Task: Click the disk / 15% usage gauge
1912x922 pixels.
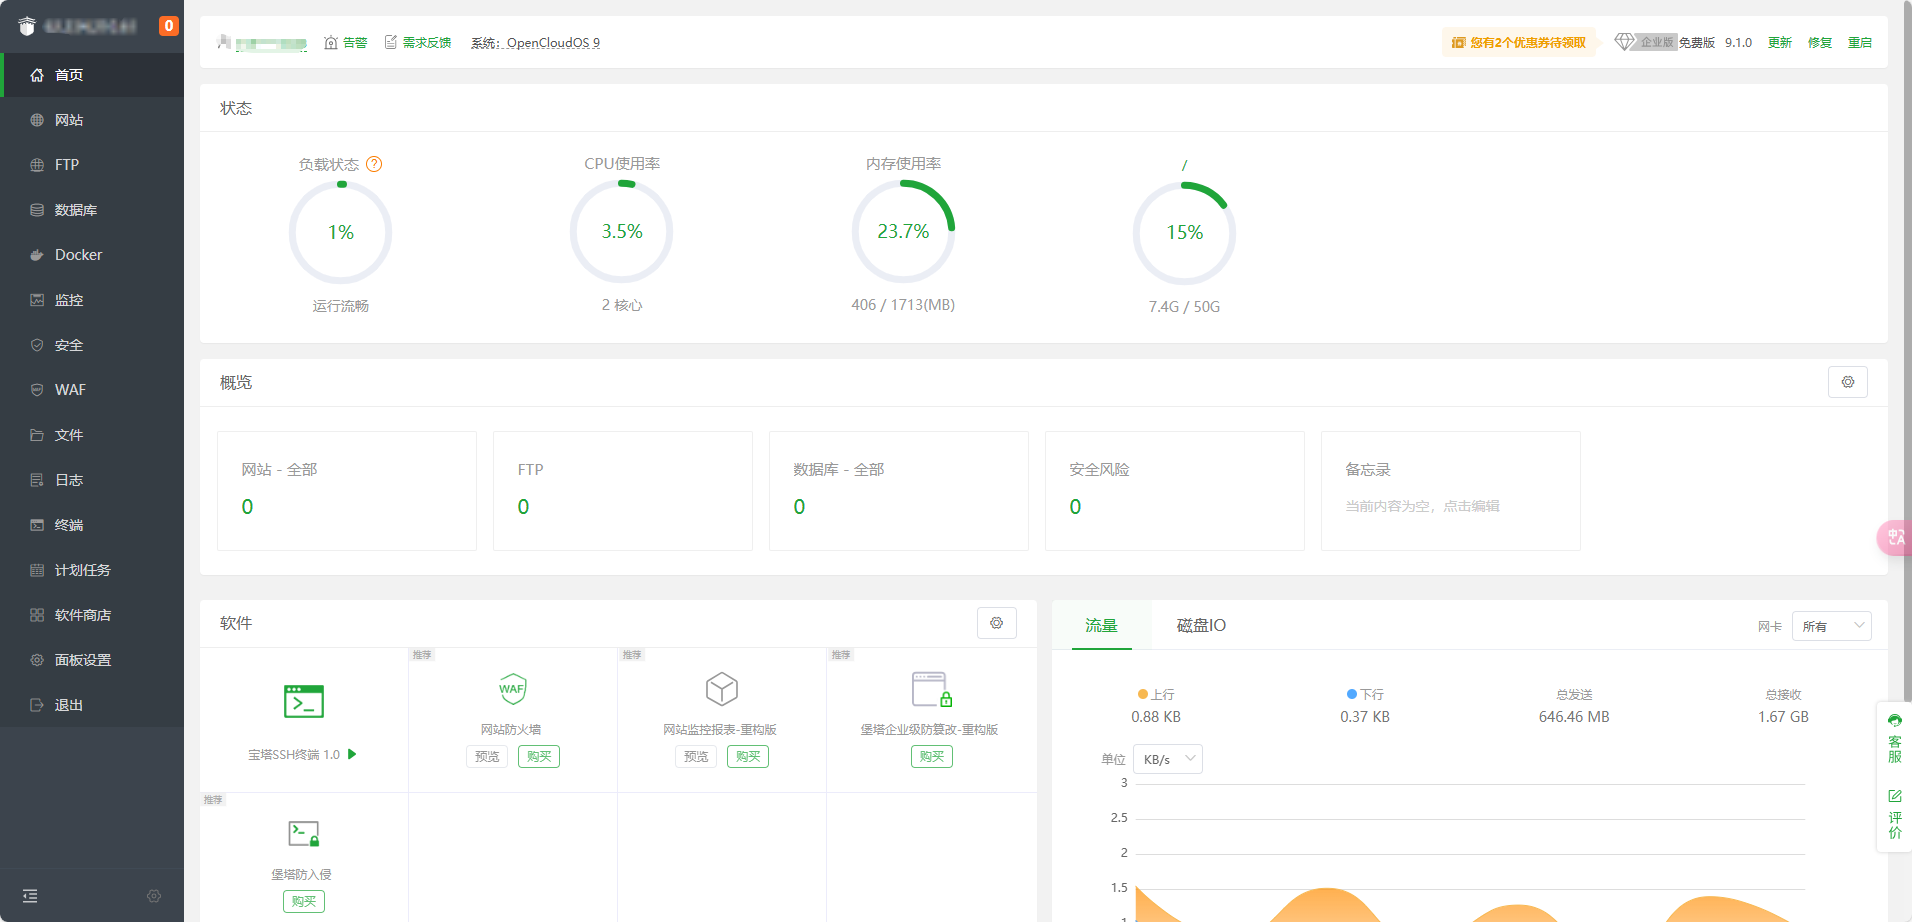Action: [1184, 232]
